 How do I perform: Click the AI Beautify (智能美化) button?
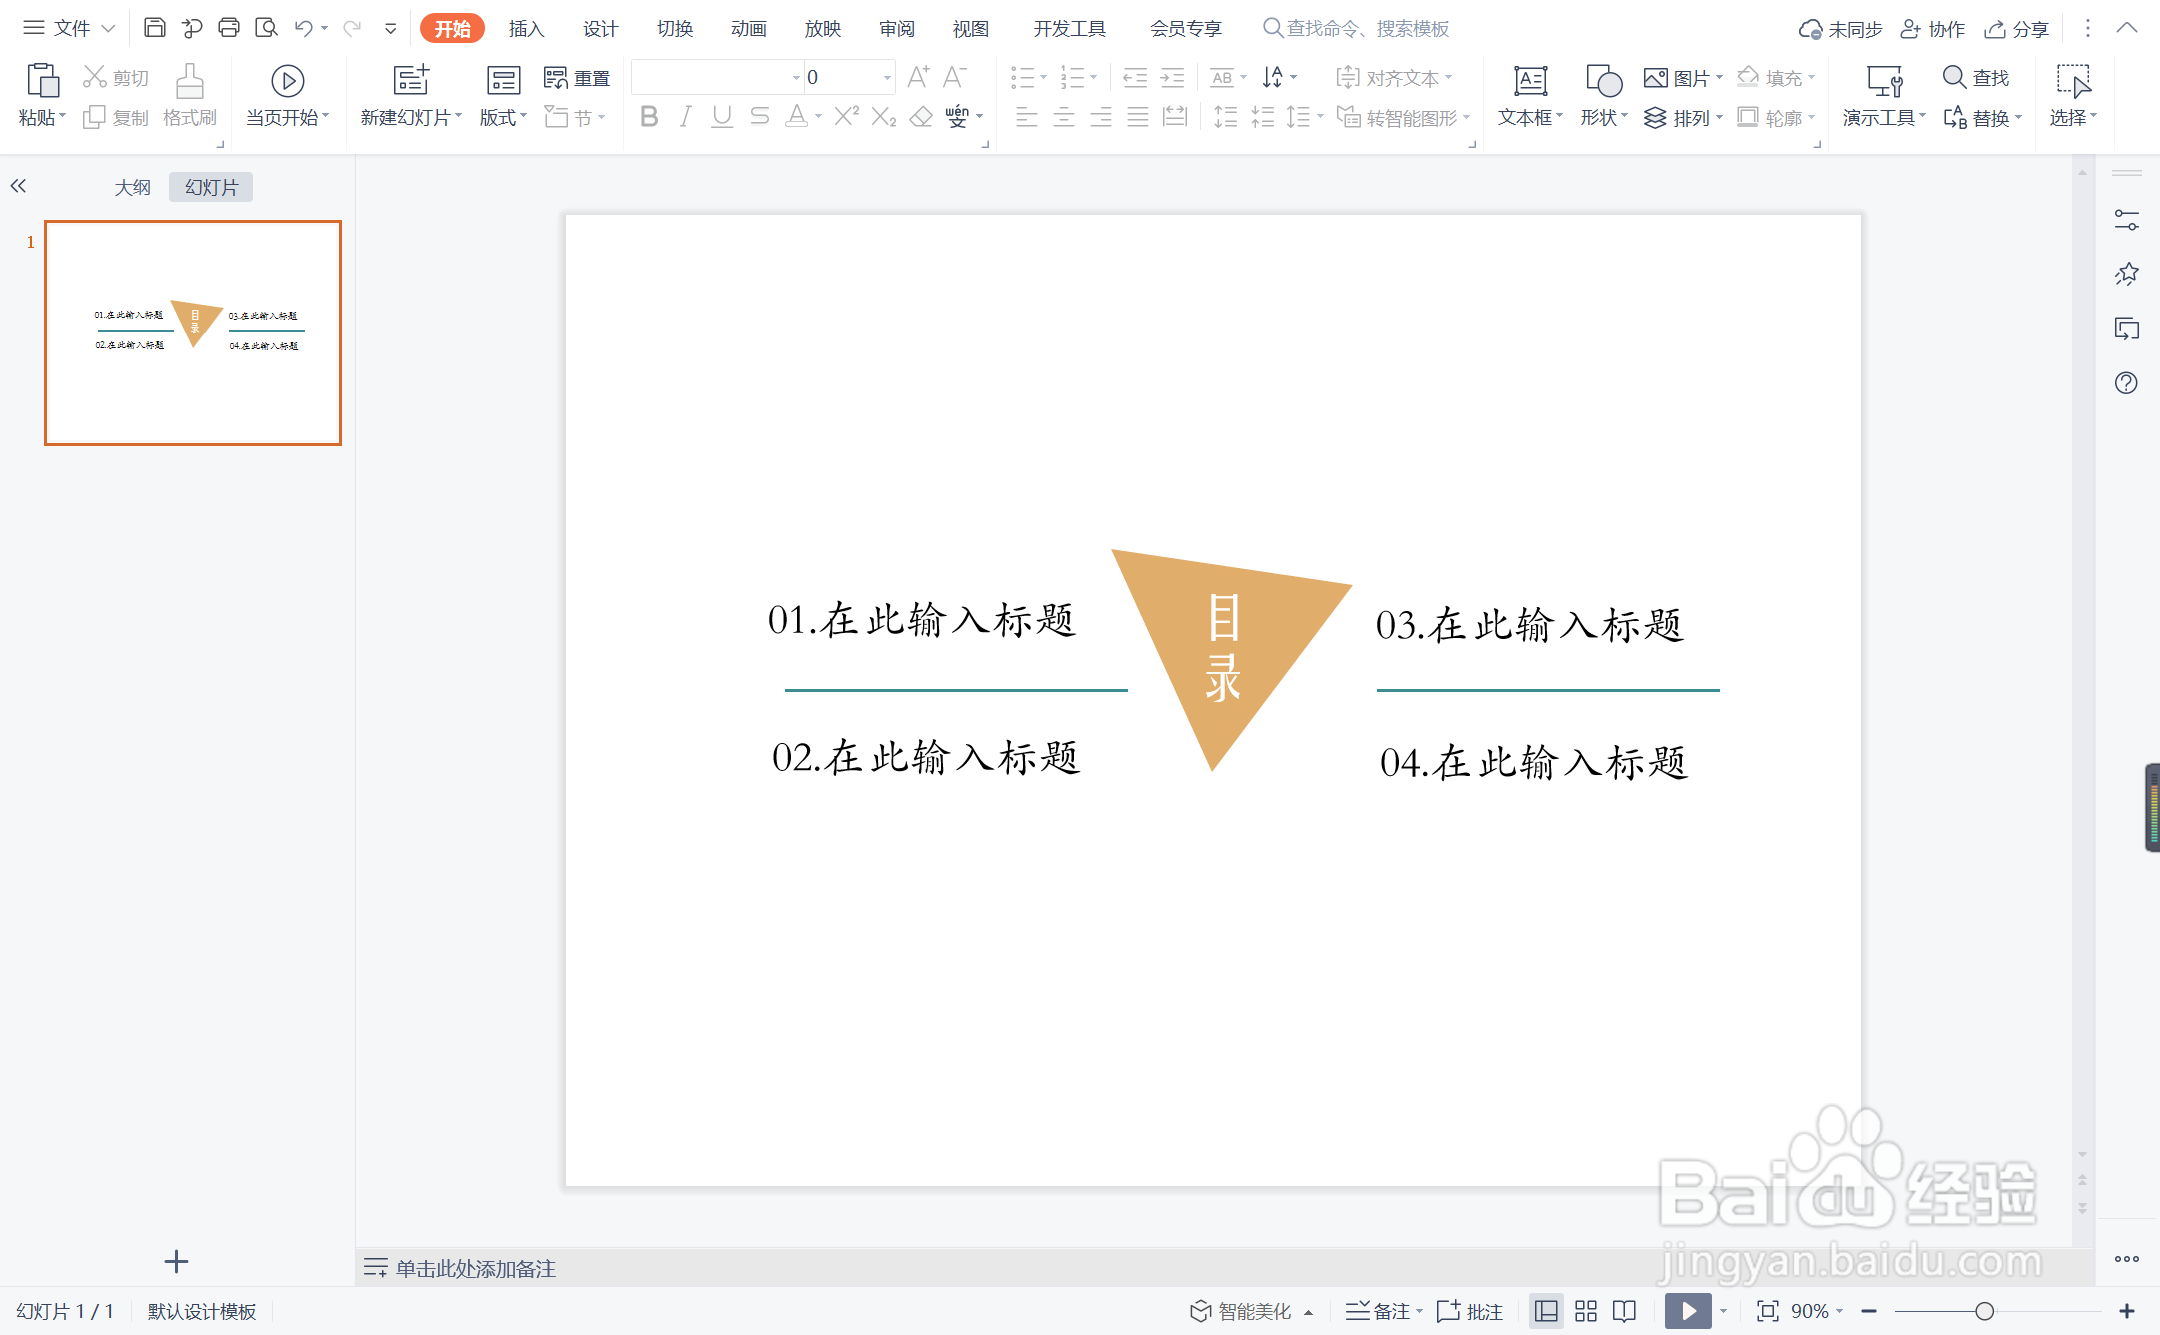coord(1242,1311)
